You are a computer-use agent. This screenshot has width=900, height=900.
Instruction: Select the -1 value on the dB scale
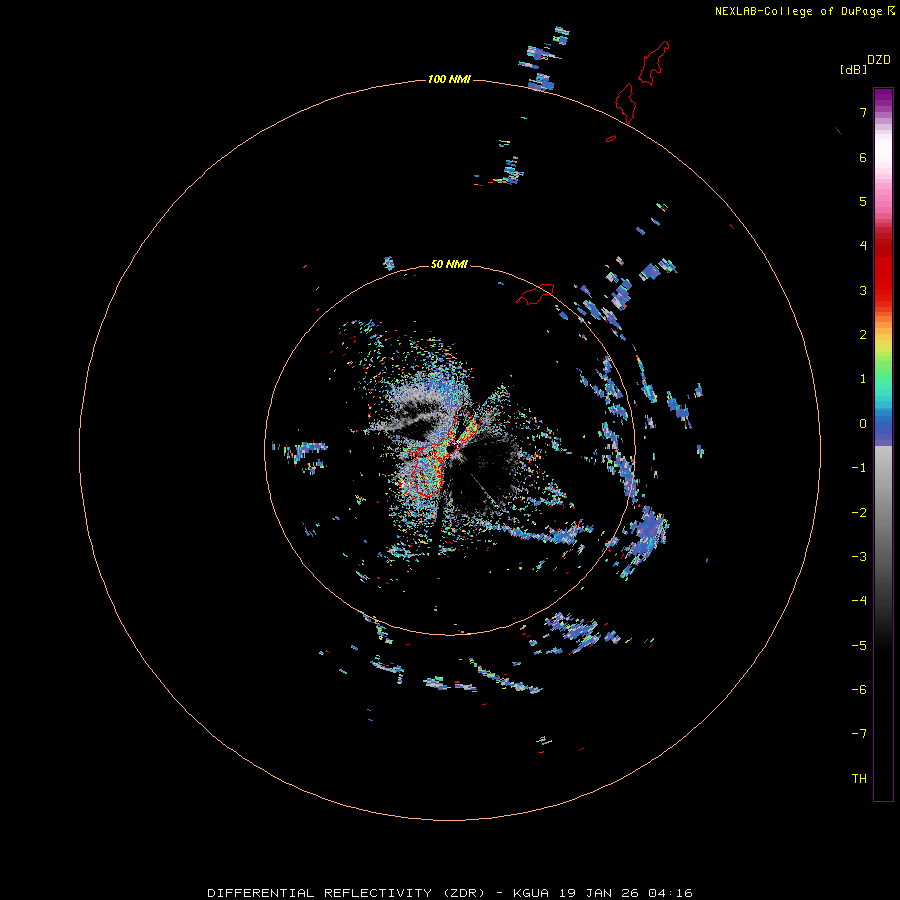tap(859, 468)
